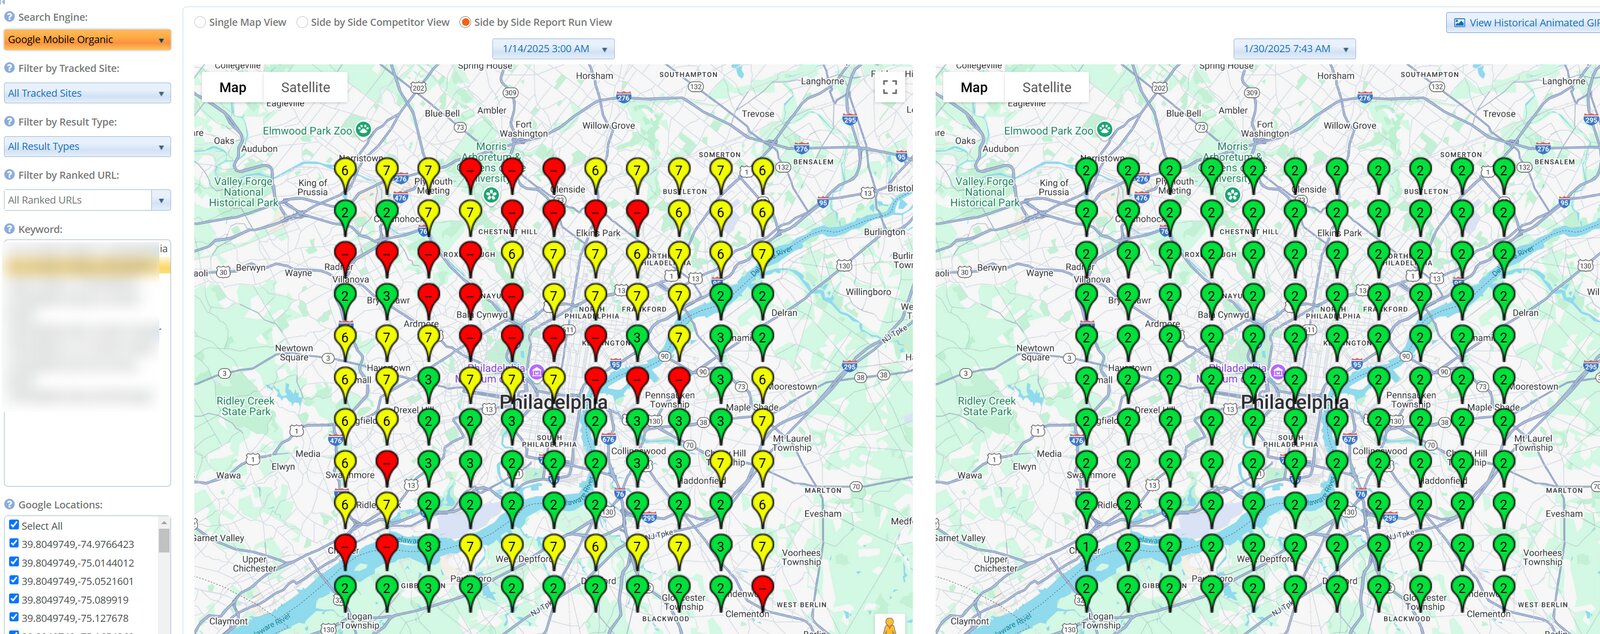1600x634 pixels.
Task: Click Elmwood Park Zoo marker on left map
Action: point(363,130)
